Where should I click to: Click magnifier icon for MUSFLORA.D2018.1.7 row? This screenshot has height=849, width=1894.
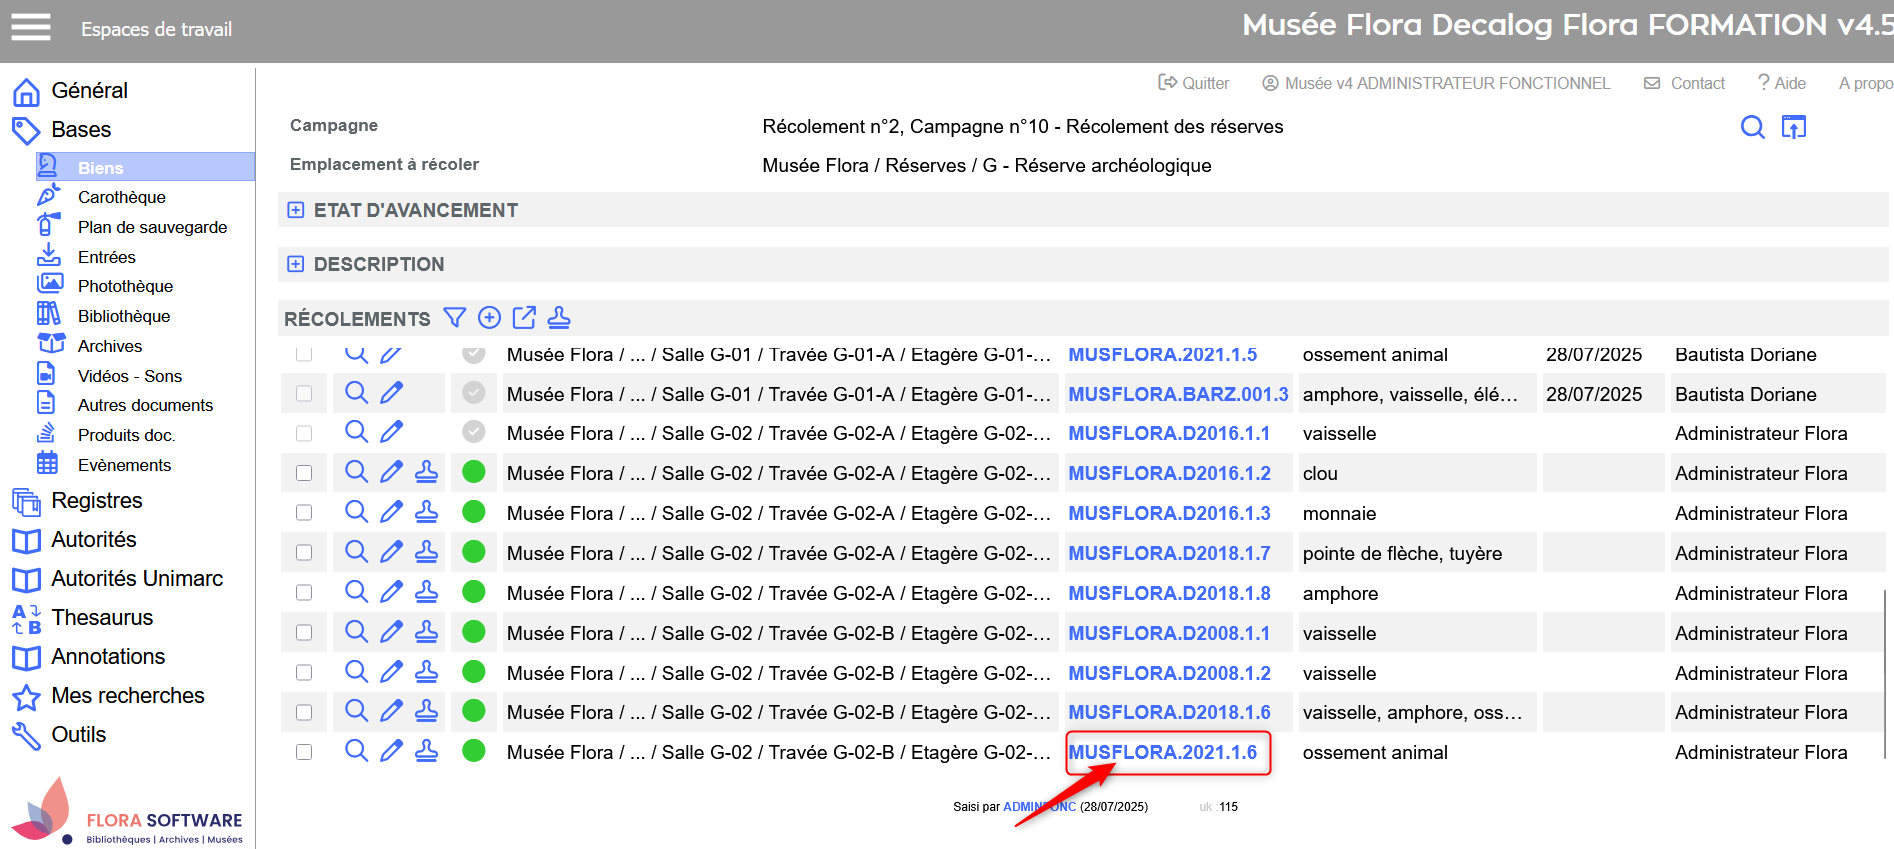click(356, 552)
